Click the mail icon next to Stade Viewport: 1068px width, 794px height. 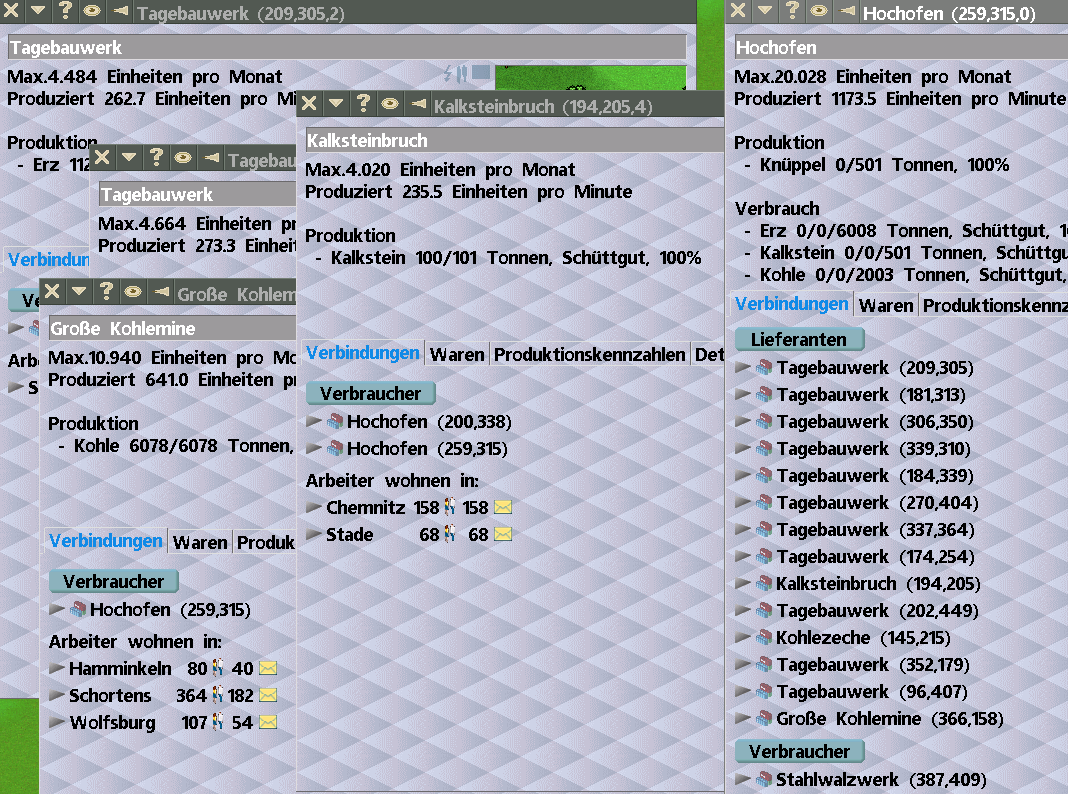coord(503,535)
